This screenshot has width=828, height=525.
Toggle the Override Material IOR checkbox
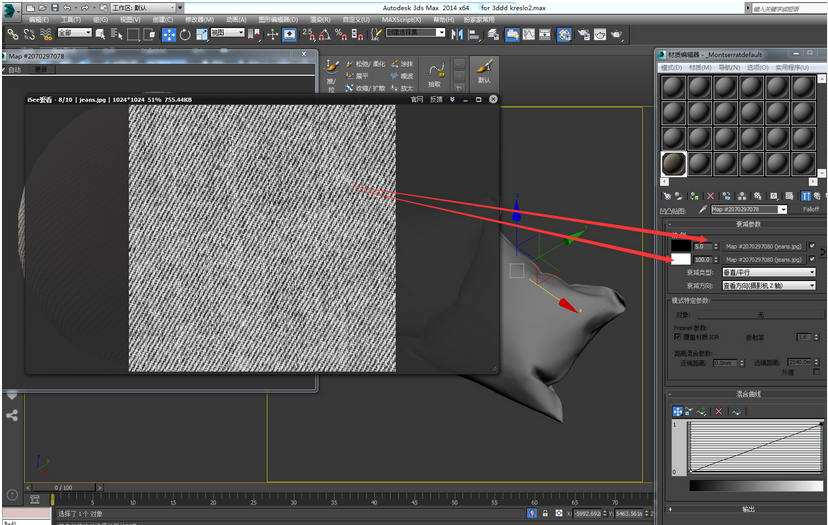click(x=677, y=336)
